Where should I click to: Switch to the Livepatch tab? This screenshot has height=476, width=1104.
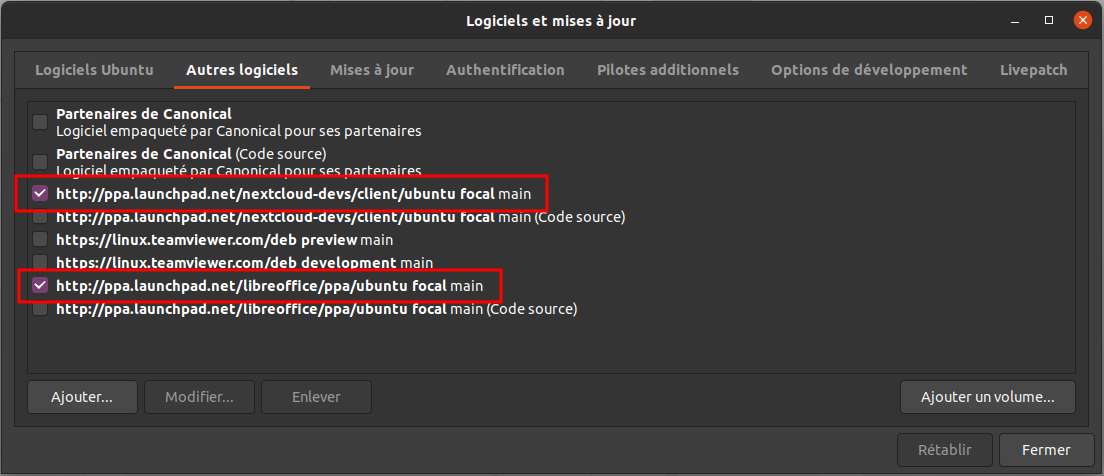point(1033,70)
